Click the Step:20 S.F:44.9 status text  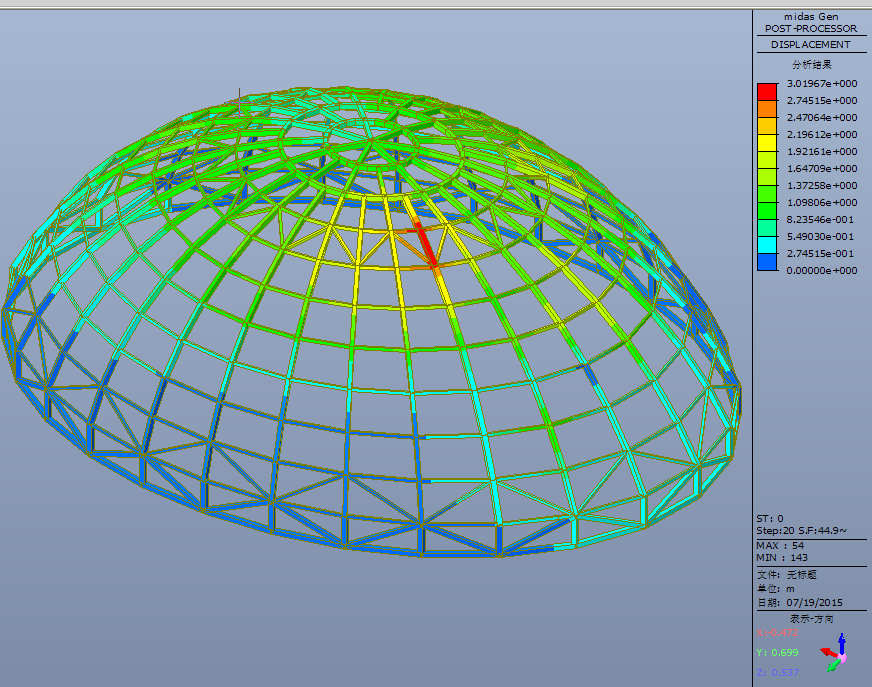[x=801, y=530]
